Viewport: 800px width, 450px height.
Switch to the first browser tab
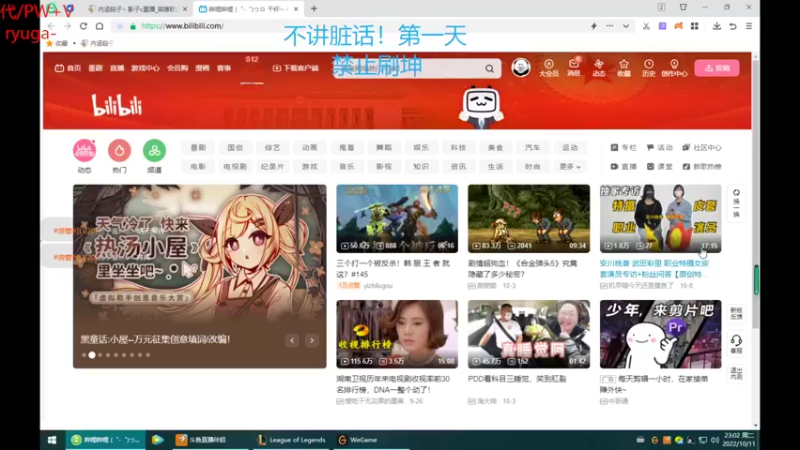coord(136,9)
